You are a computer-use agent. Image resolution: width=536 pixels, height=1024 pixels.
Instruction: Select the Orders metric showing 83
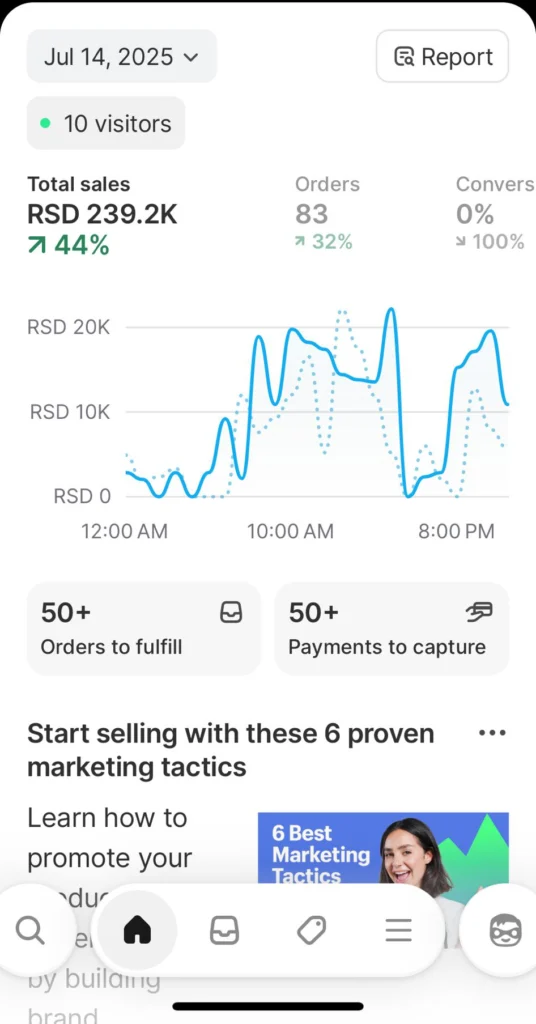[327, 213]
